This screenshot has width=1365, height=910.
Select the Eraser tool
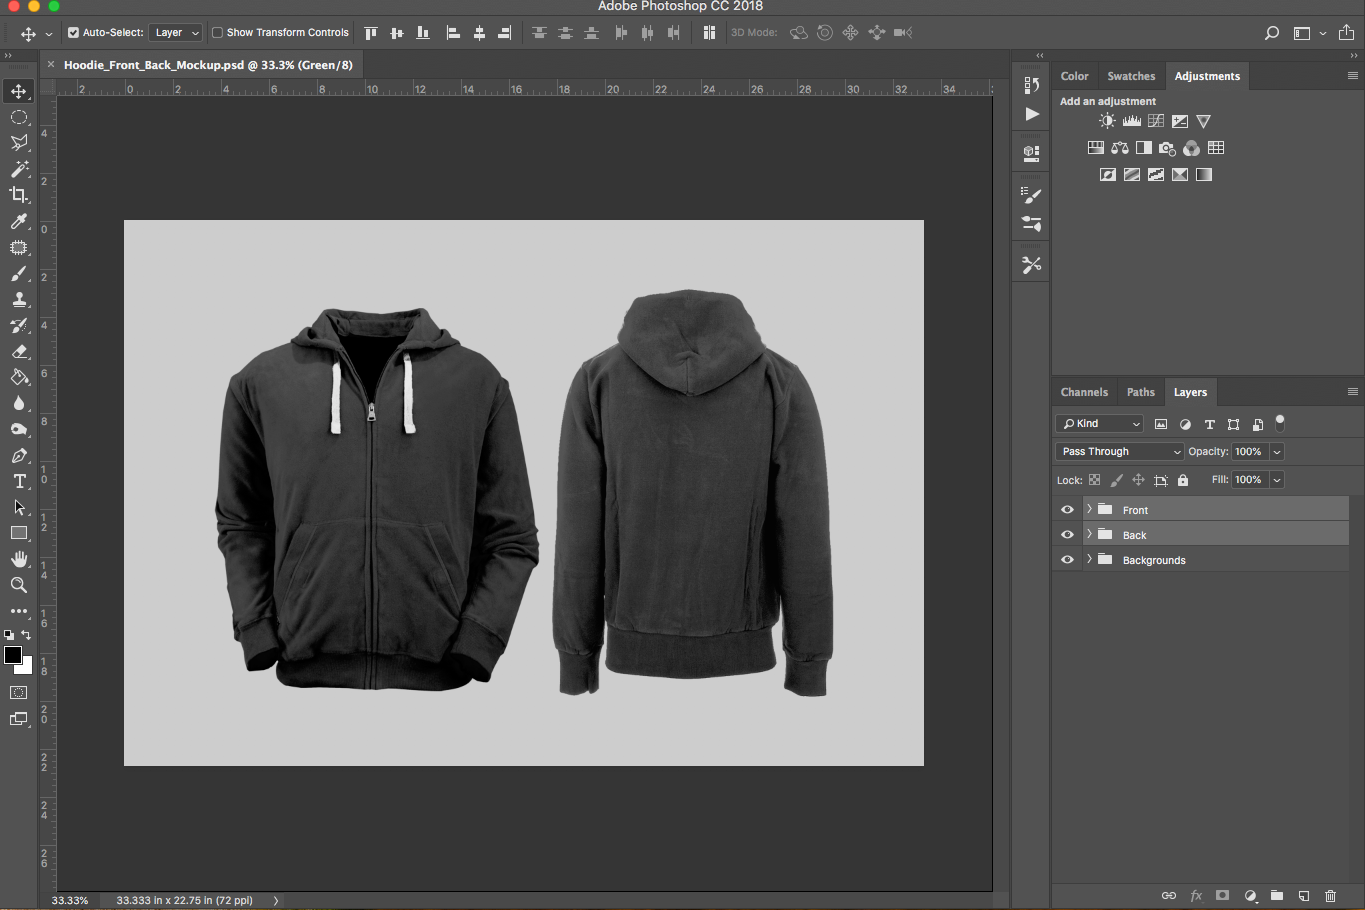point(19,352)
